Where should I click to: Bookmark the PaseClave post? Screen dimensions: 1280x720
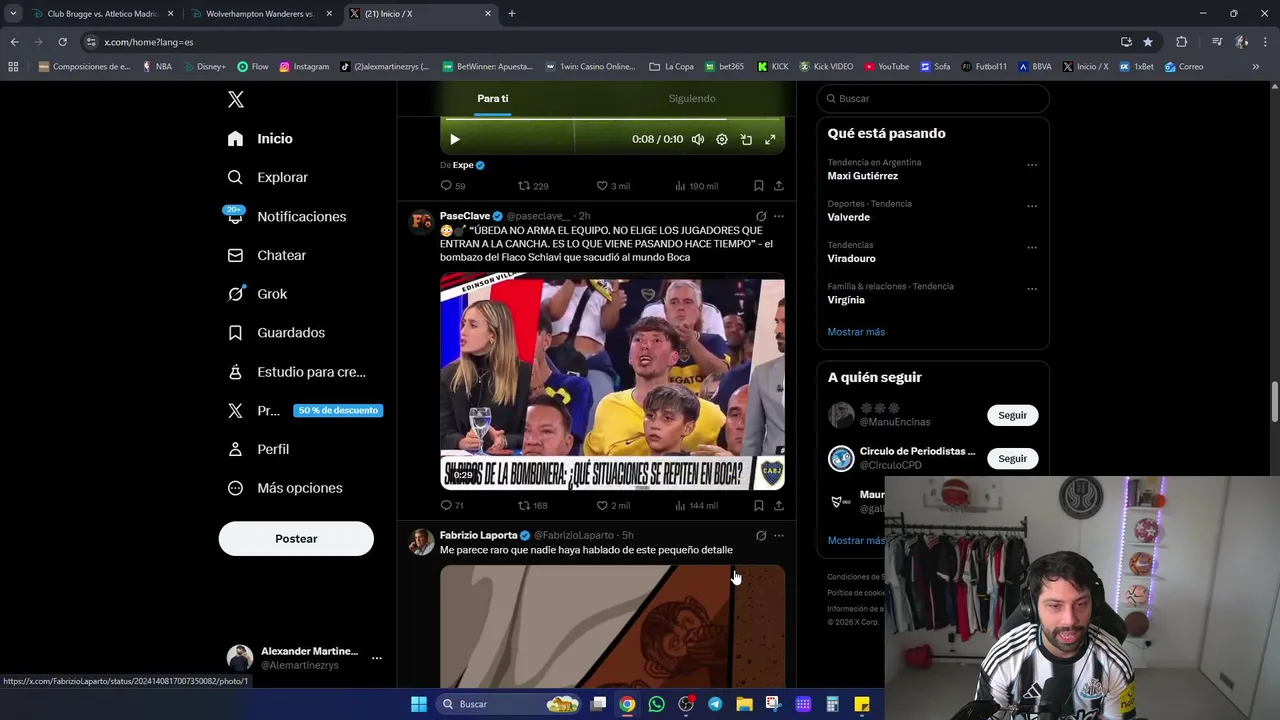click(759, 506)
